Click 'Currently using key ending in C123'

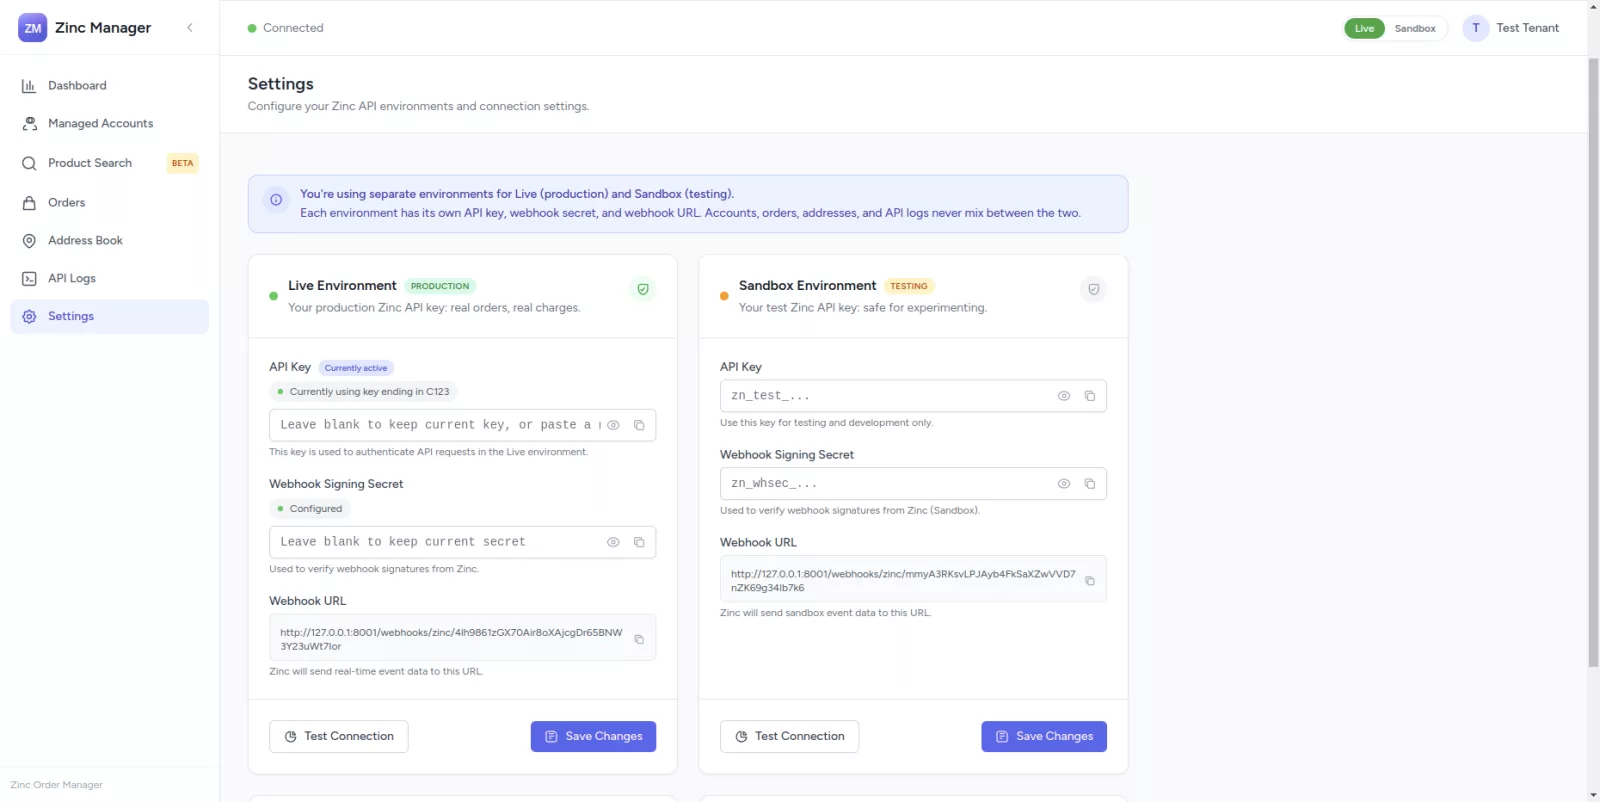[364, 392]
